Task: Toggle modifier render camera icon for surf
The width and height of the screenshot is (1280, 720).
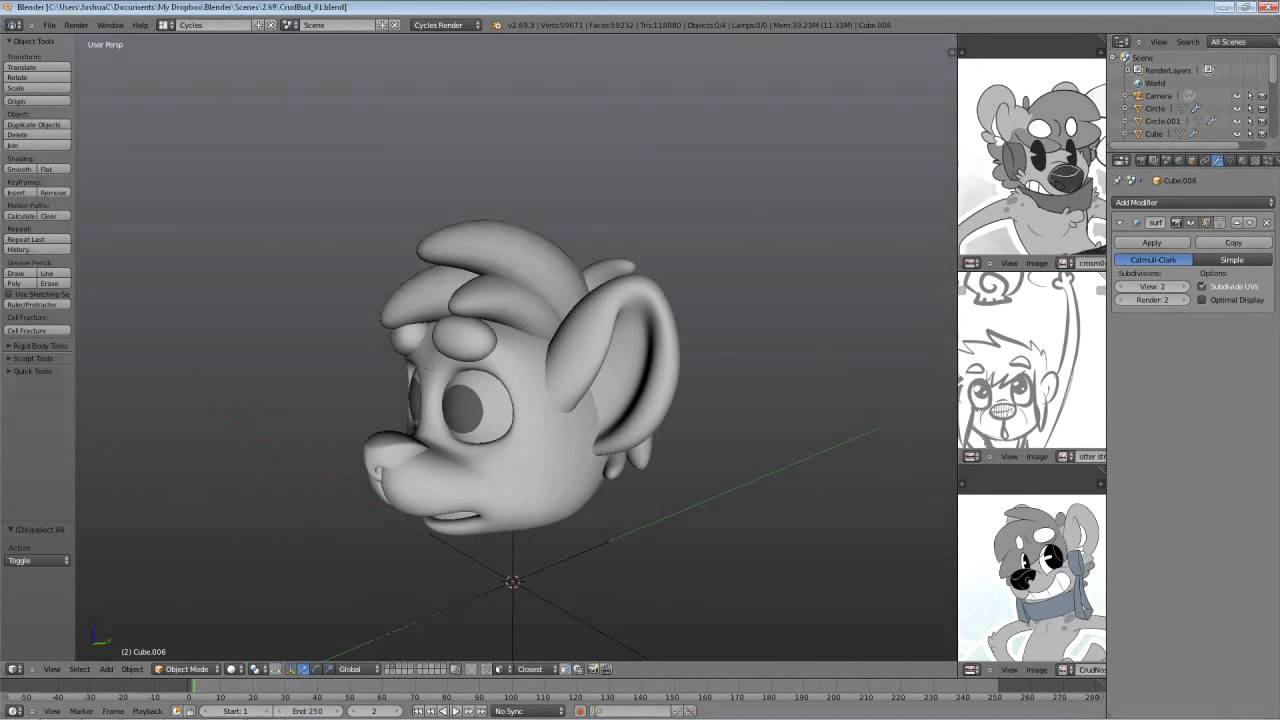Action: 1176,222
